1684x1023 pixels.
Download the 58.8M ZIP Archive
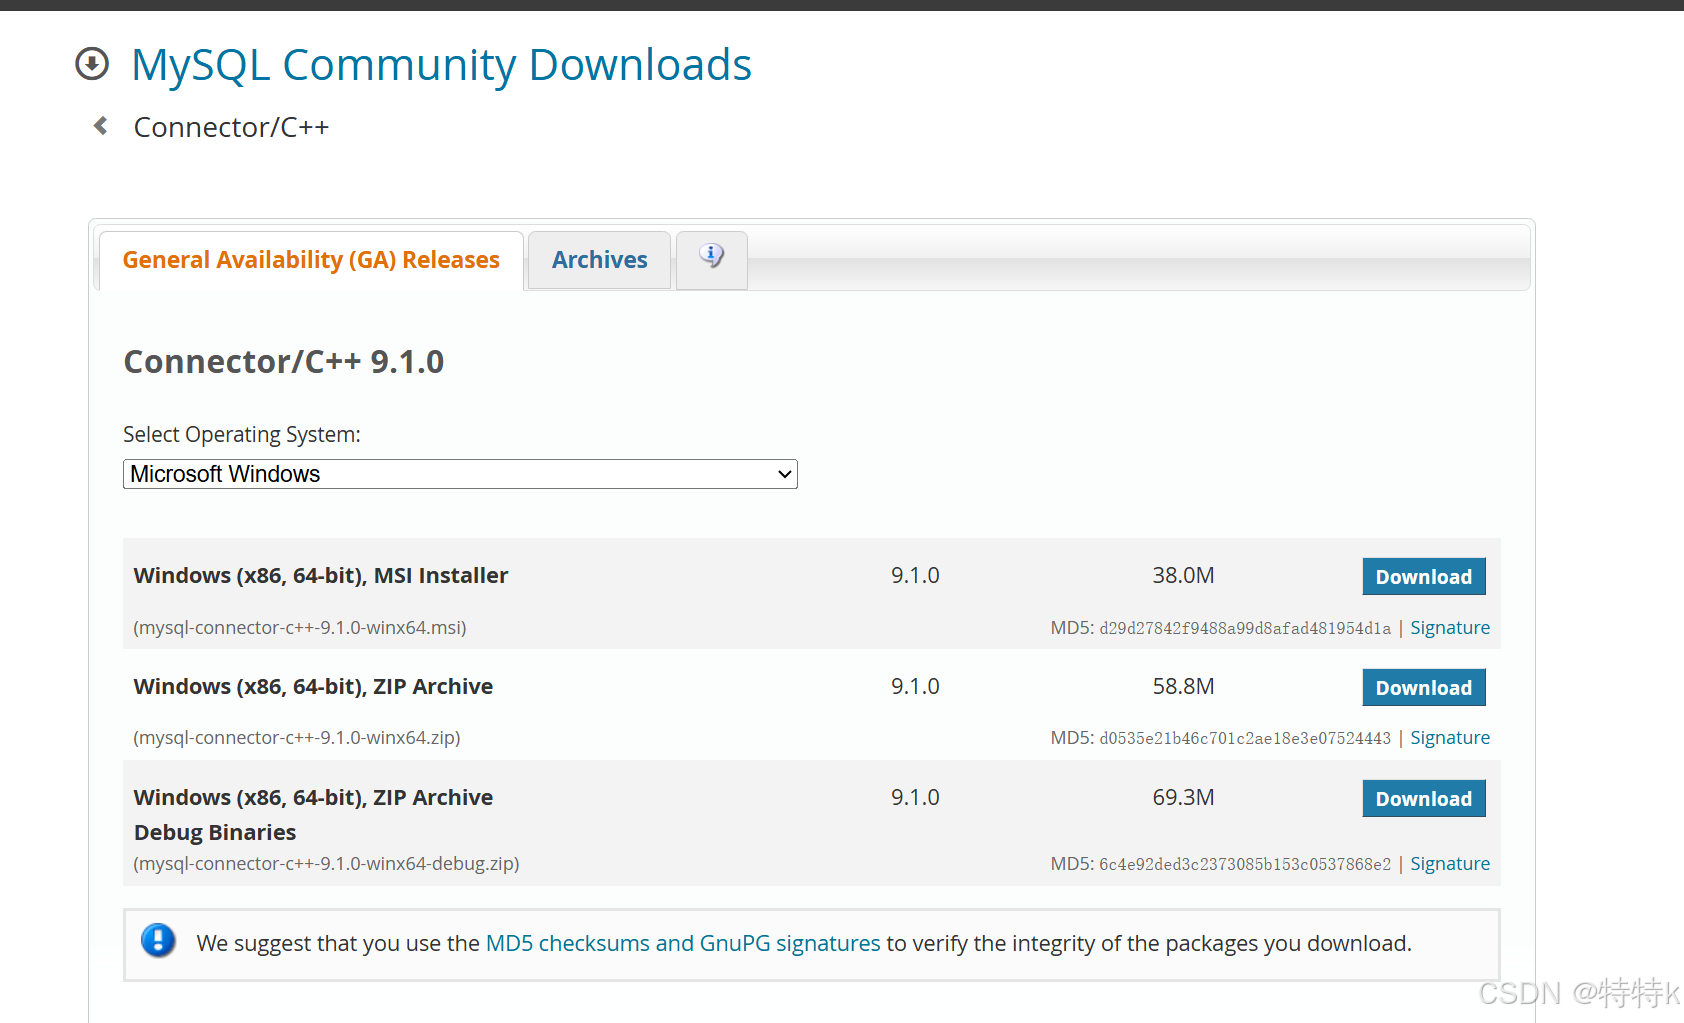1424,687
